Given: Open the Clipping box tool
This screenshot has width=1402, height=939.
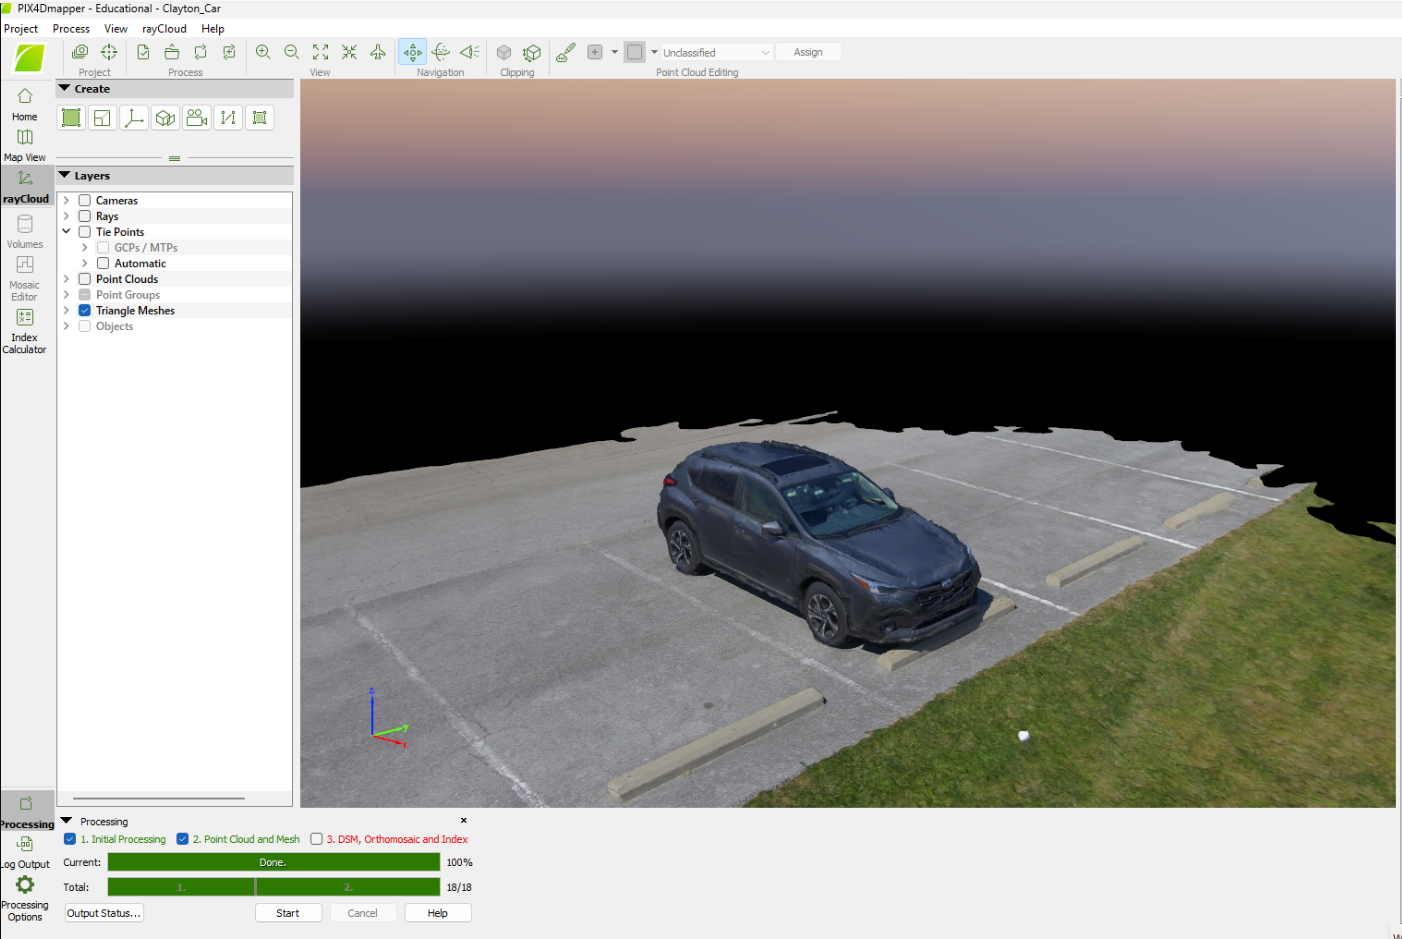Looking at the screenshot, I should click(504, 51).
